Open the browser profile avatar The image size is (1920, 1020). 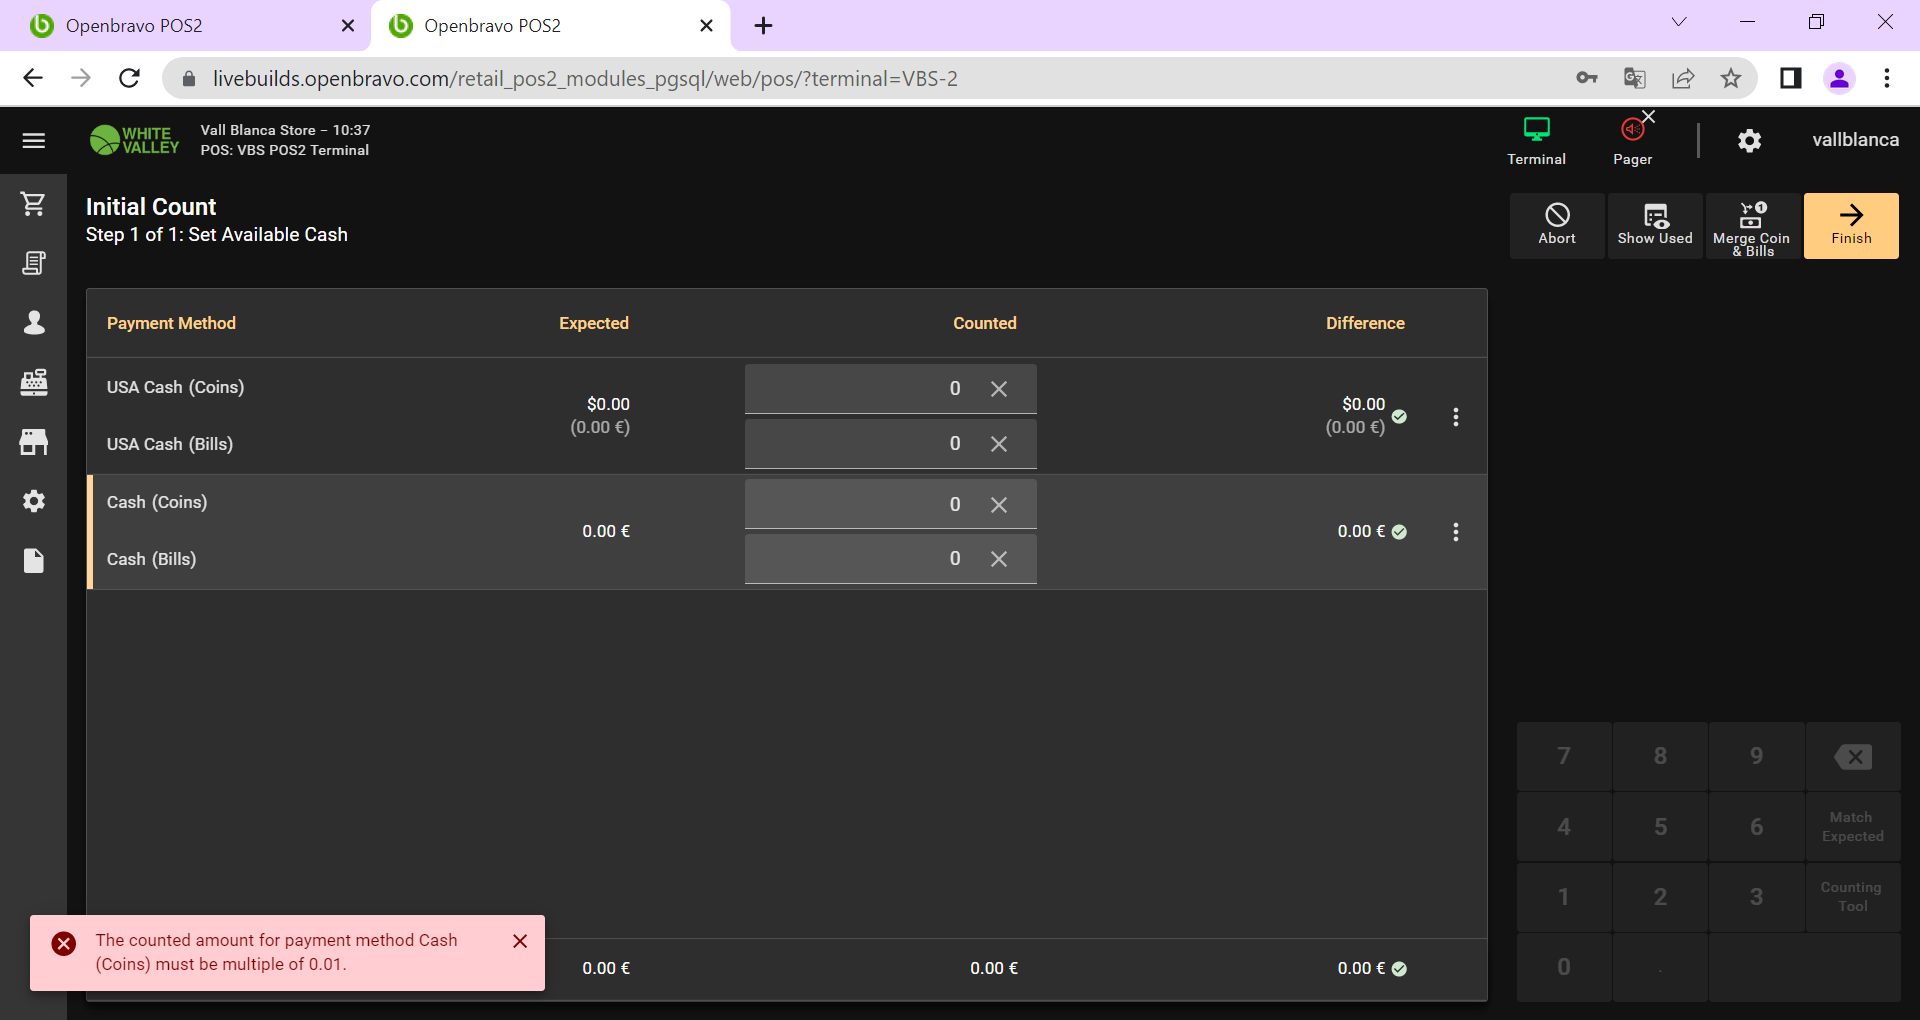coord(1839,78)
